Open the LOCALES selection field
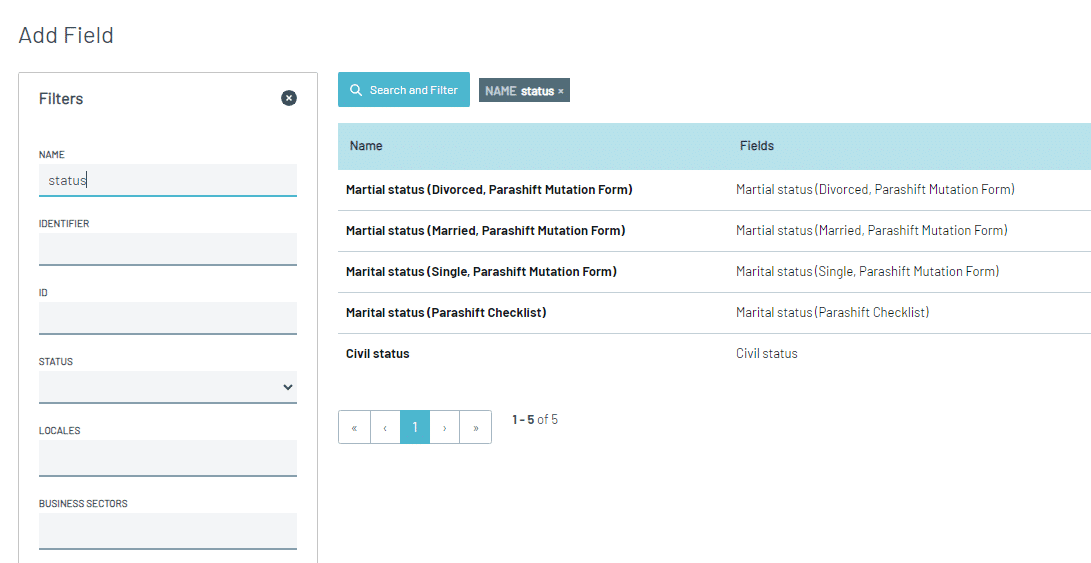 (168, 458)
